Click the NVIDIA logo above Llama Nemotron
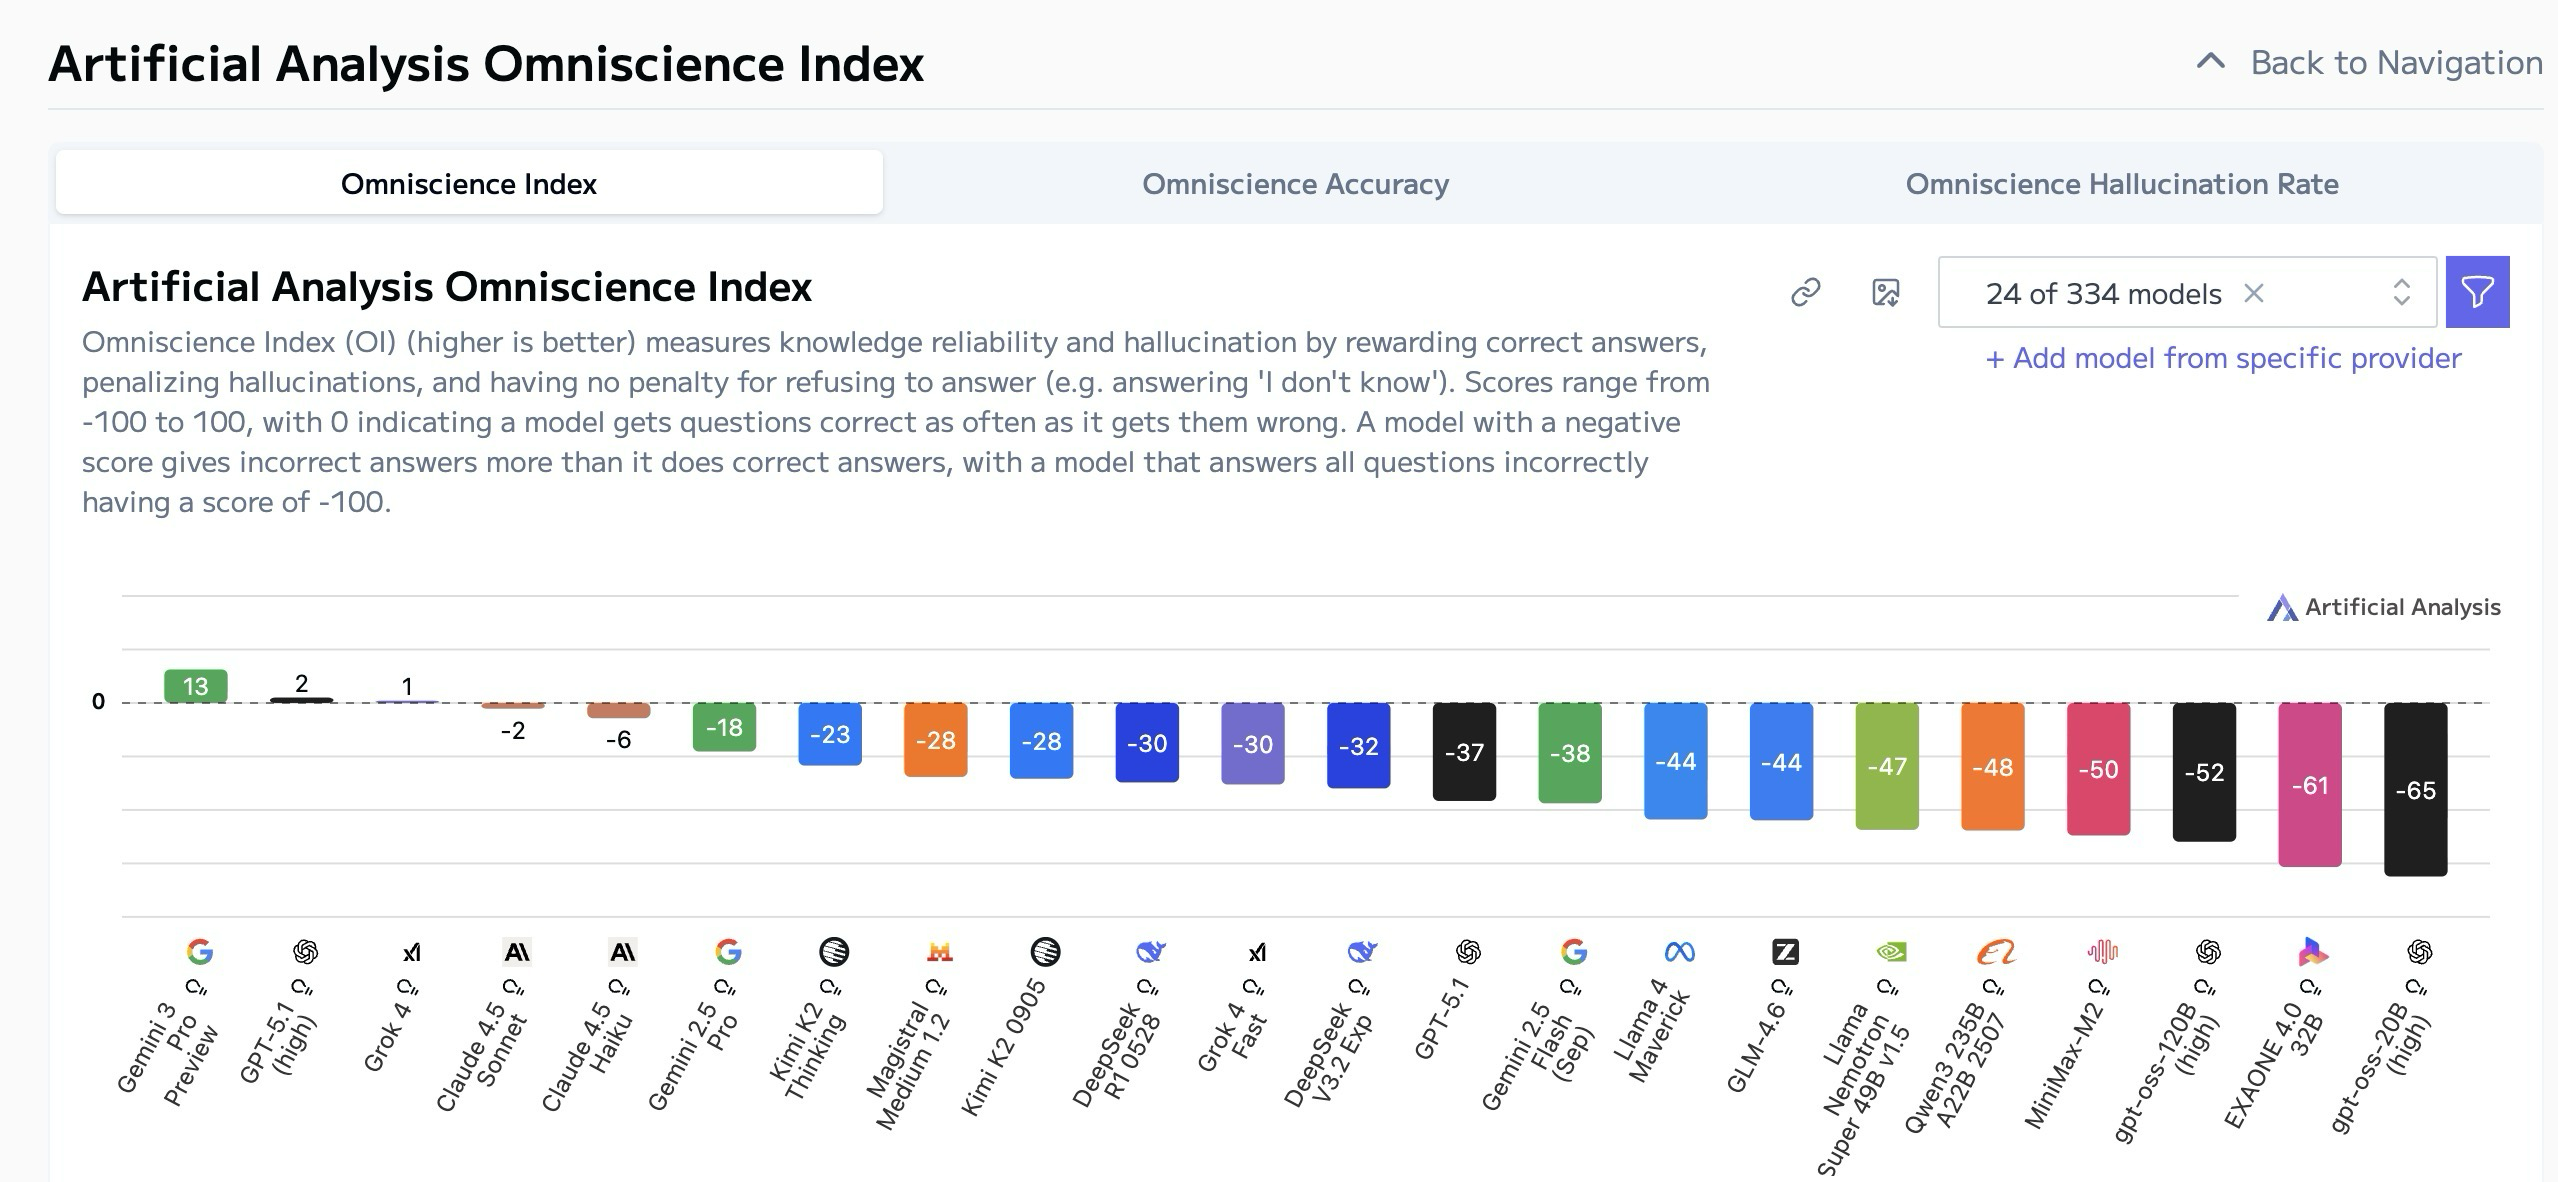Viewport: 2558px width, 1182px height. 1891,952
